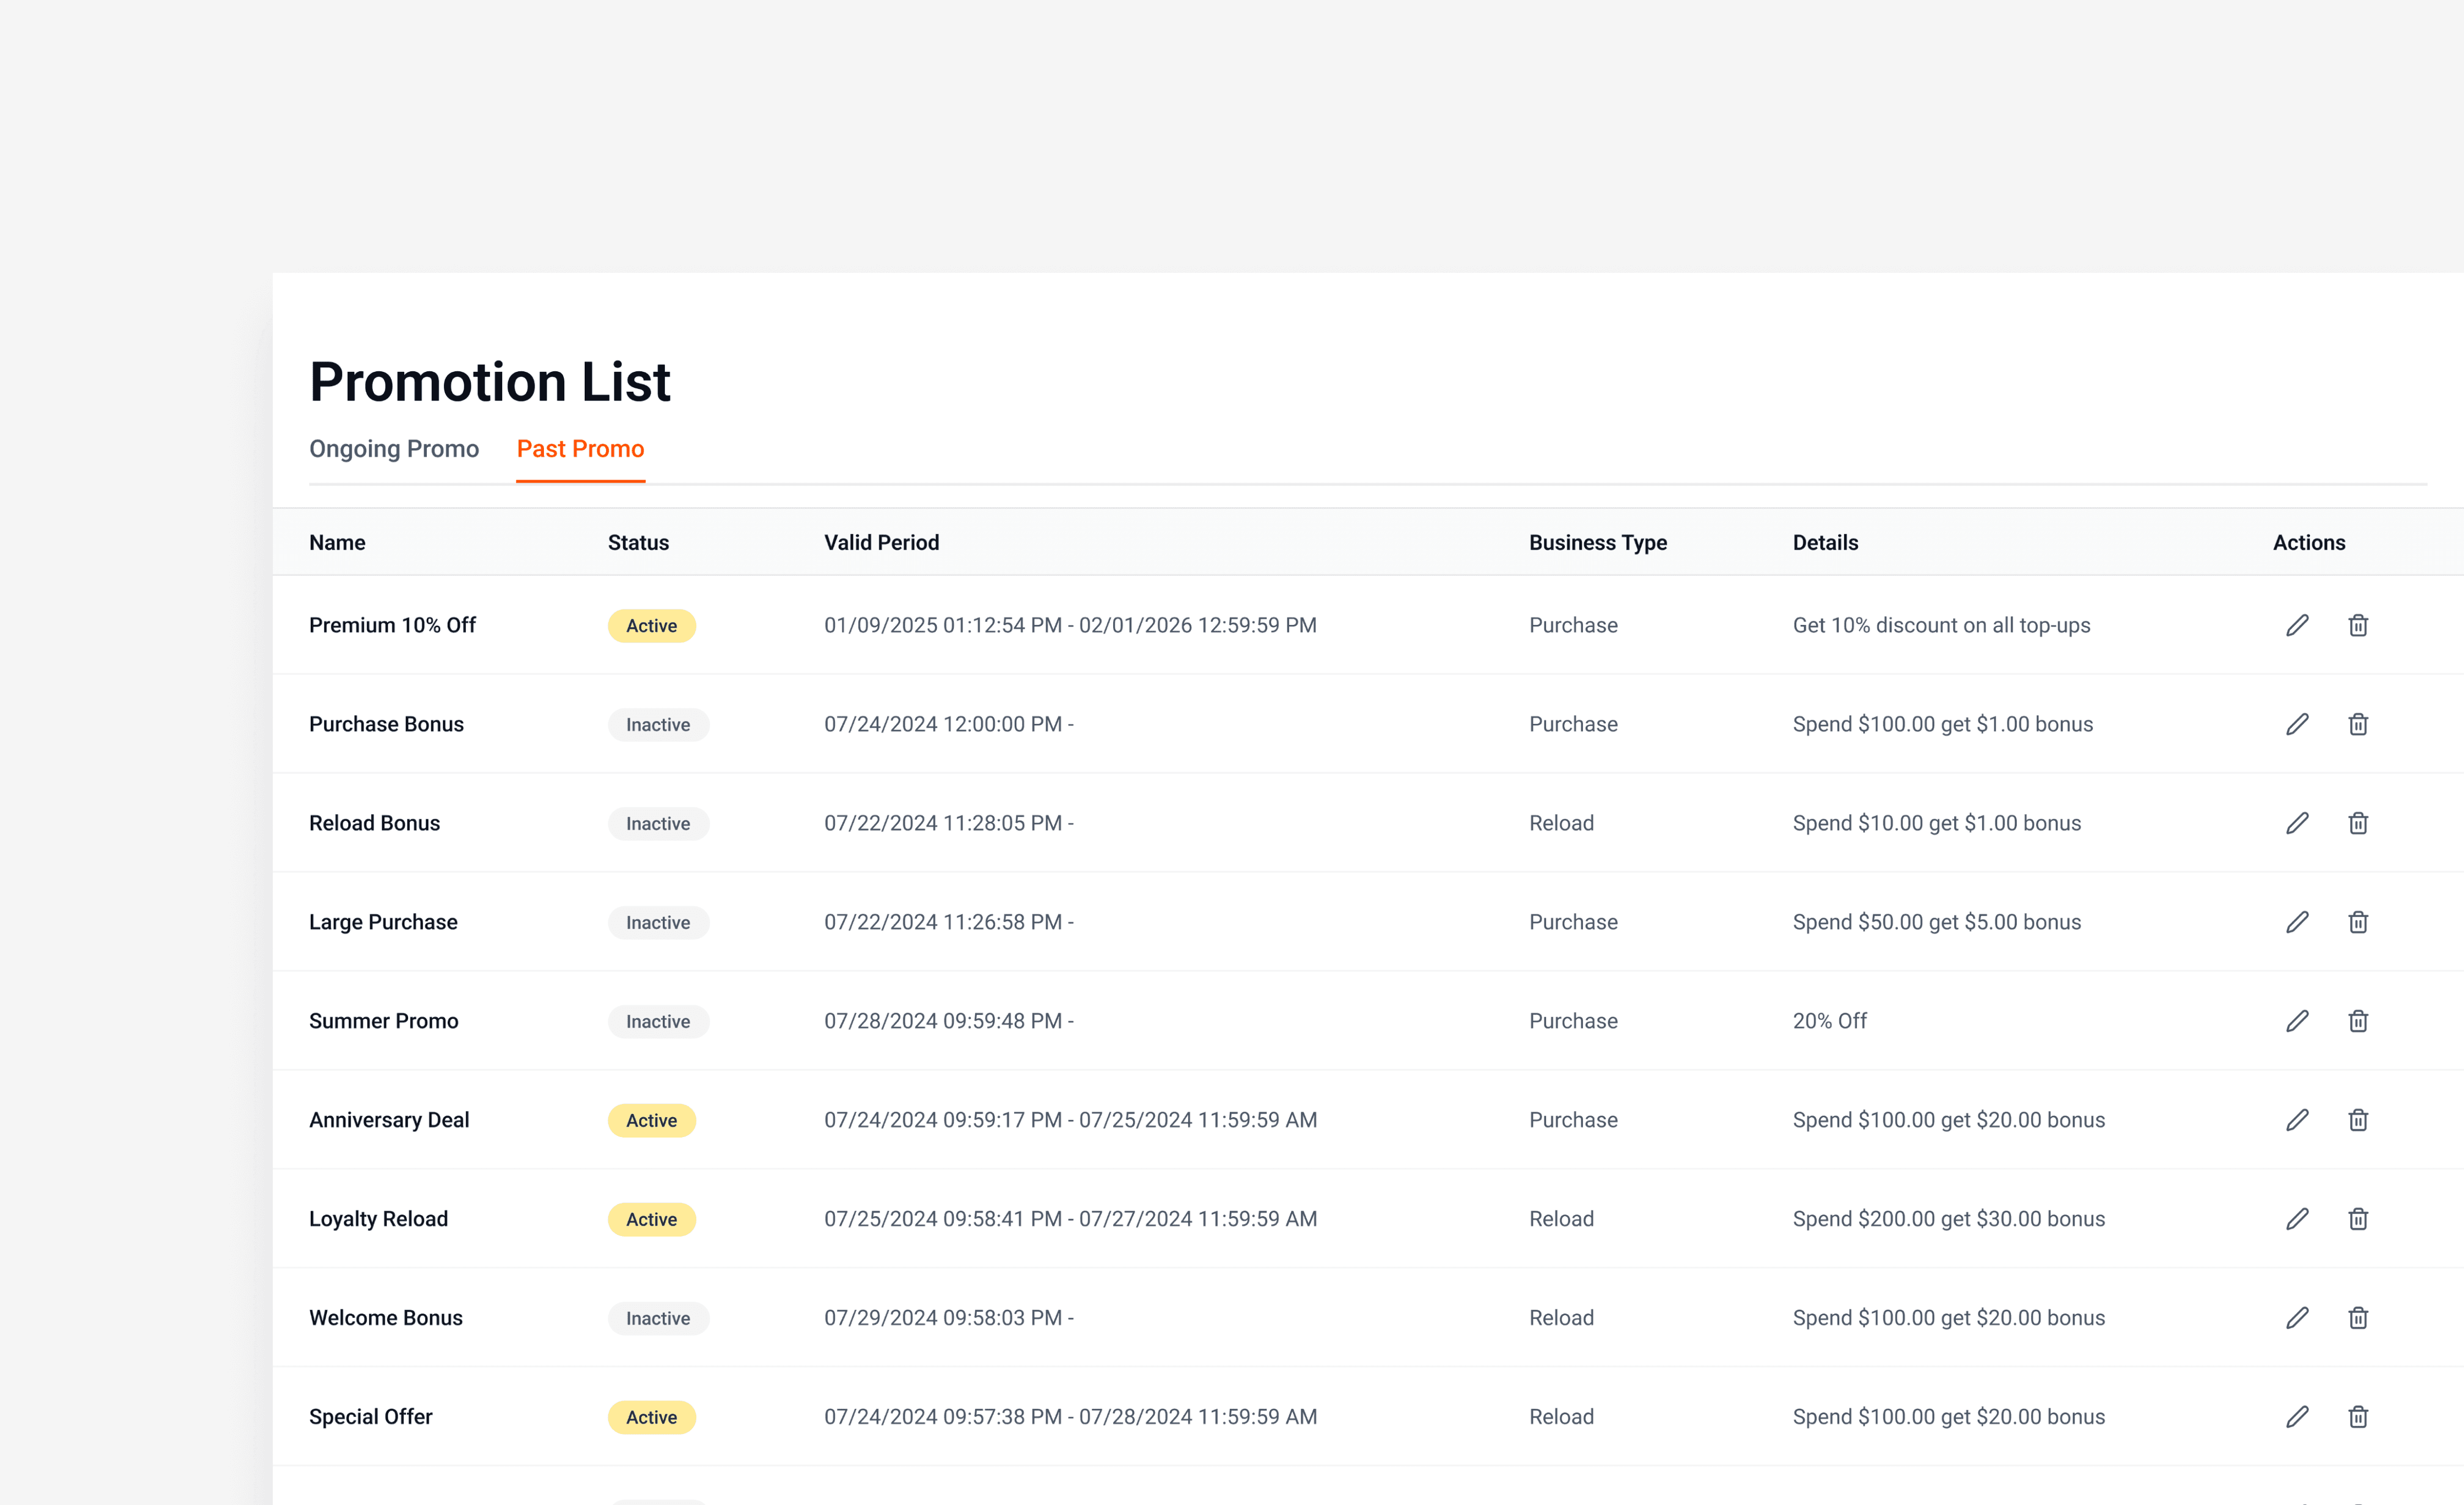Image resolution: width=2464 pixels, height=1505 pixels.
Task: Delete the Reload Bonus promotion
Action: [x=2357, y=823]
